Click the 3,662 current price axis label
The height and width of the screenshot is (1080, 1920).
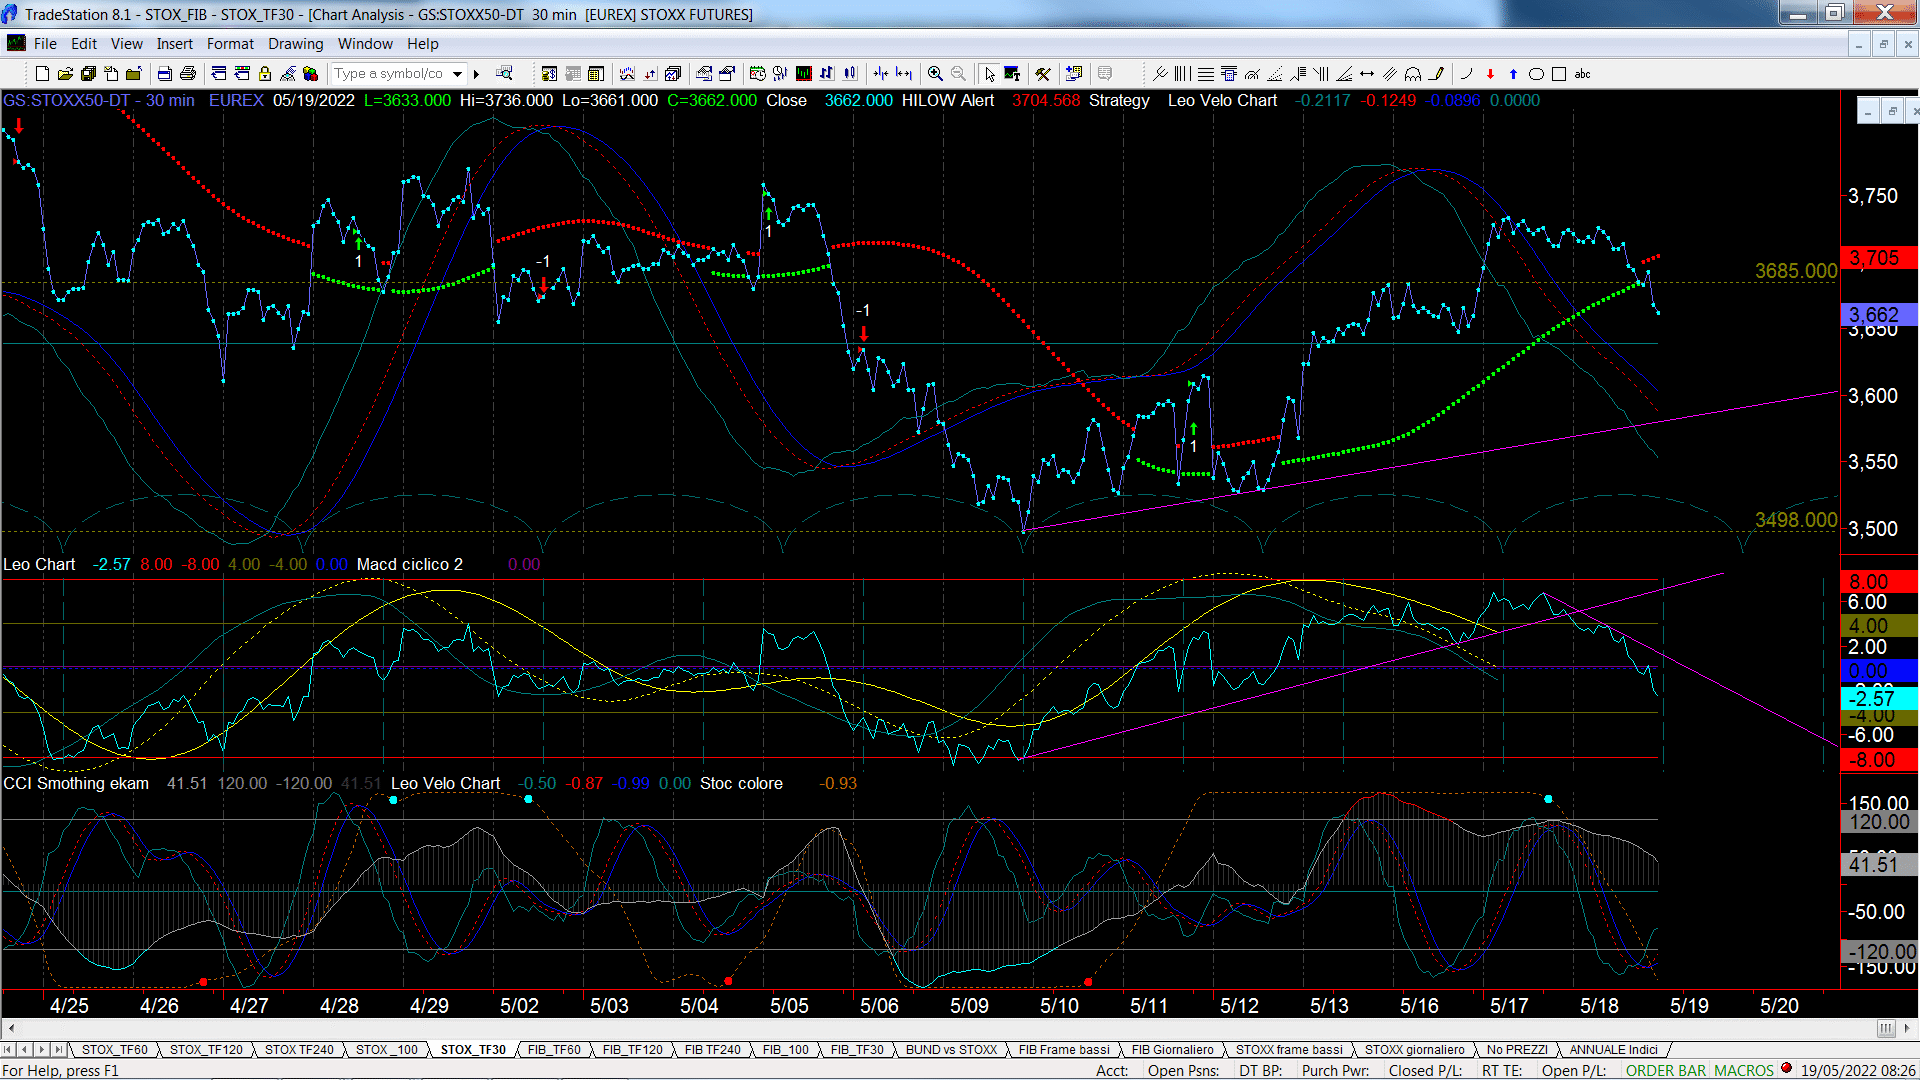(x=1878, y=314)
